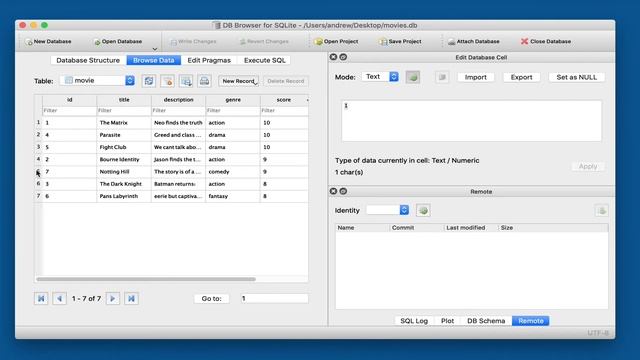Viewport: 640px width, 360px height.
Task: Click the save table as icon
Action: [x=186, y=81]
